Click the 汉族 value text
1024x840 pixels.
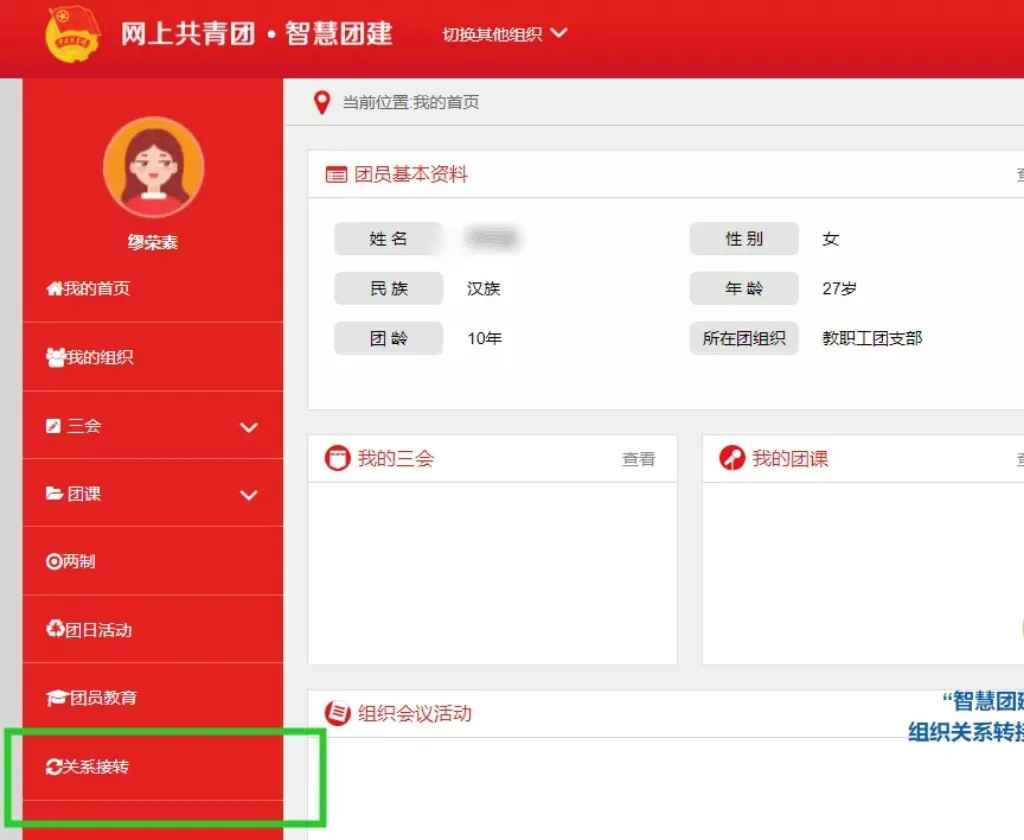[484, 289]
